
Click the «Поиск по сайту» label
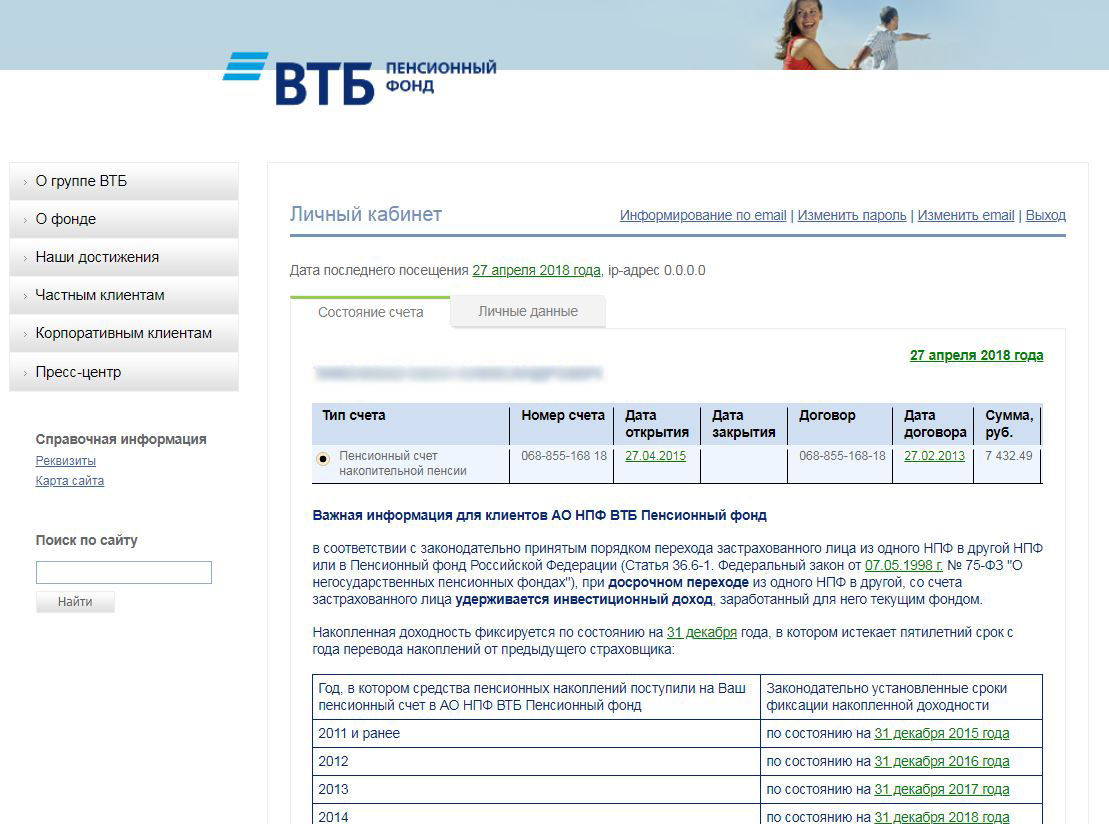click(86, 540)
